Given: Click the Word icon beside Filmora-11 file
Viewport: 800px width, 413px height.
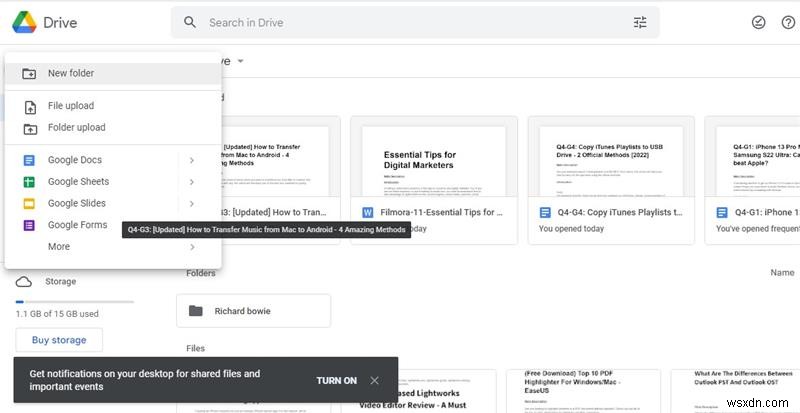Looking at the screenshot, I should (367, 212).
